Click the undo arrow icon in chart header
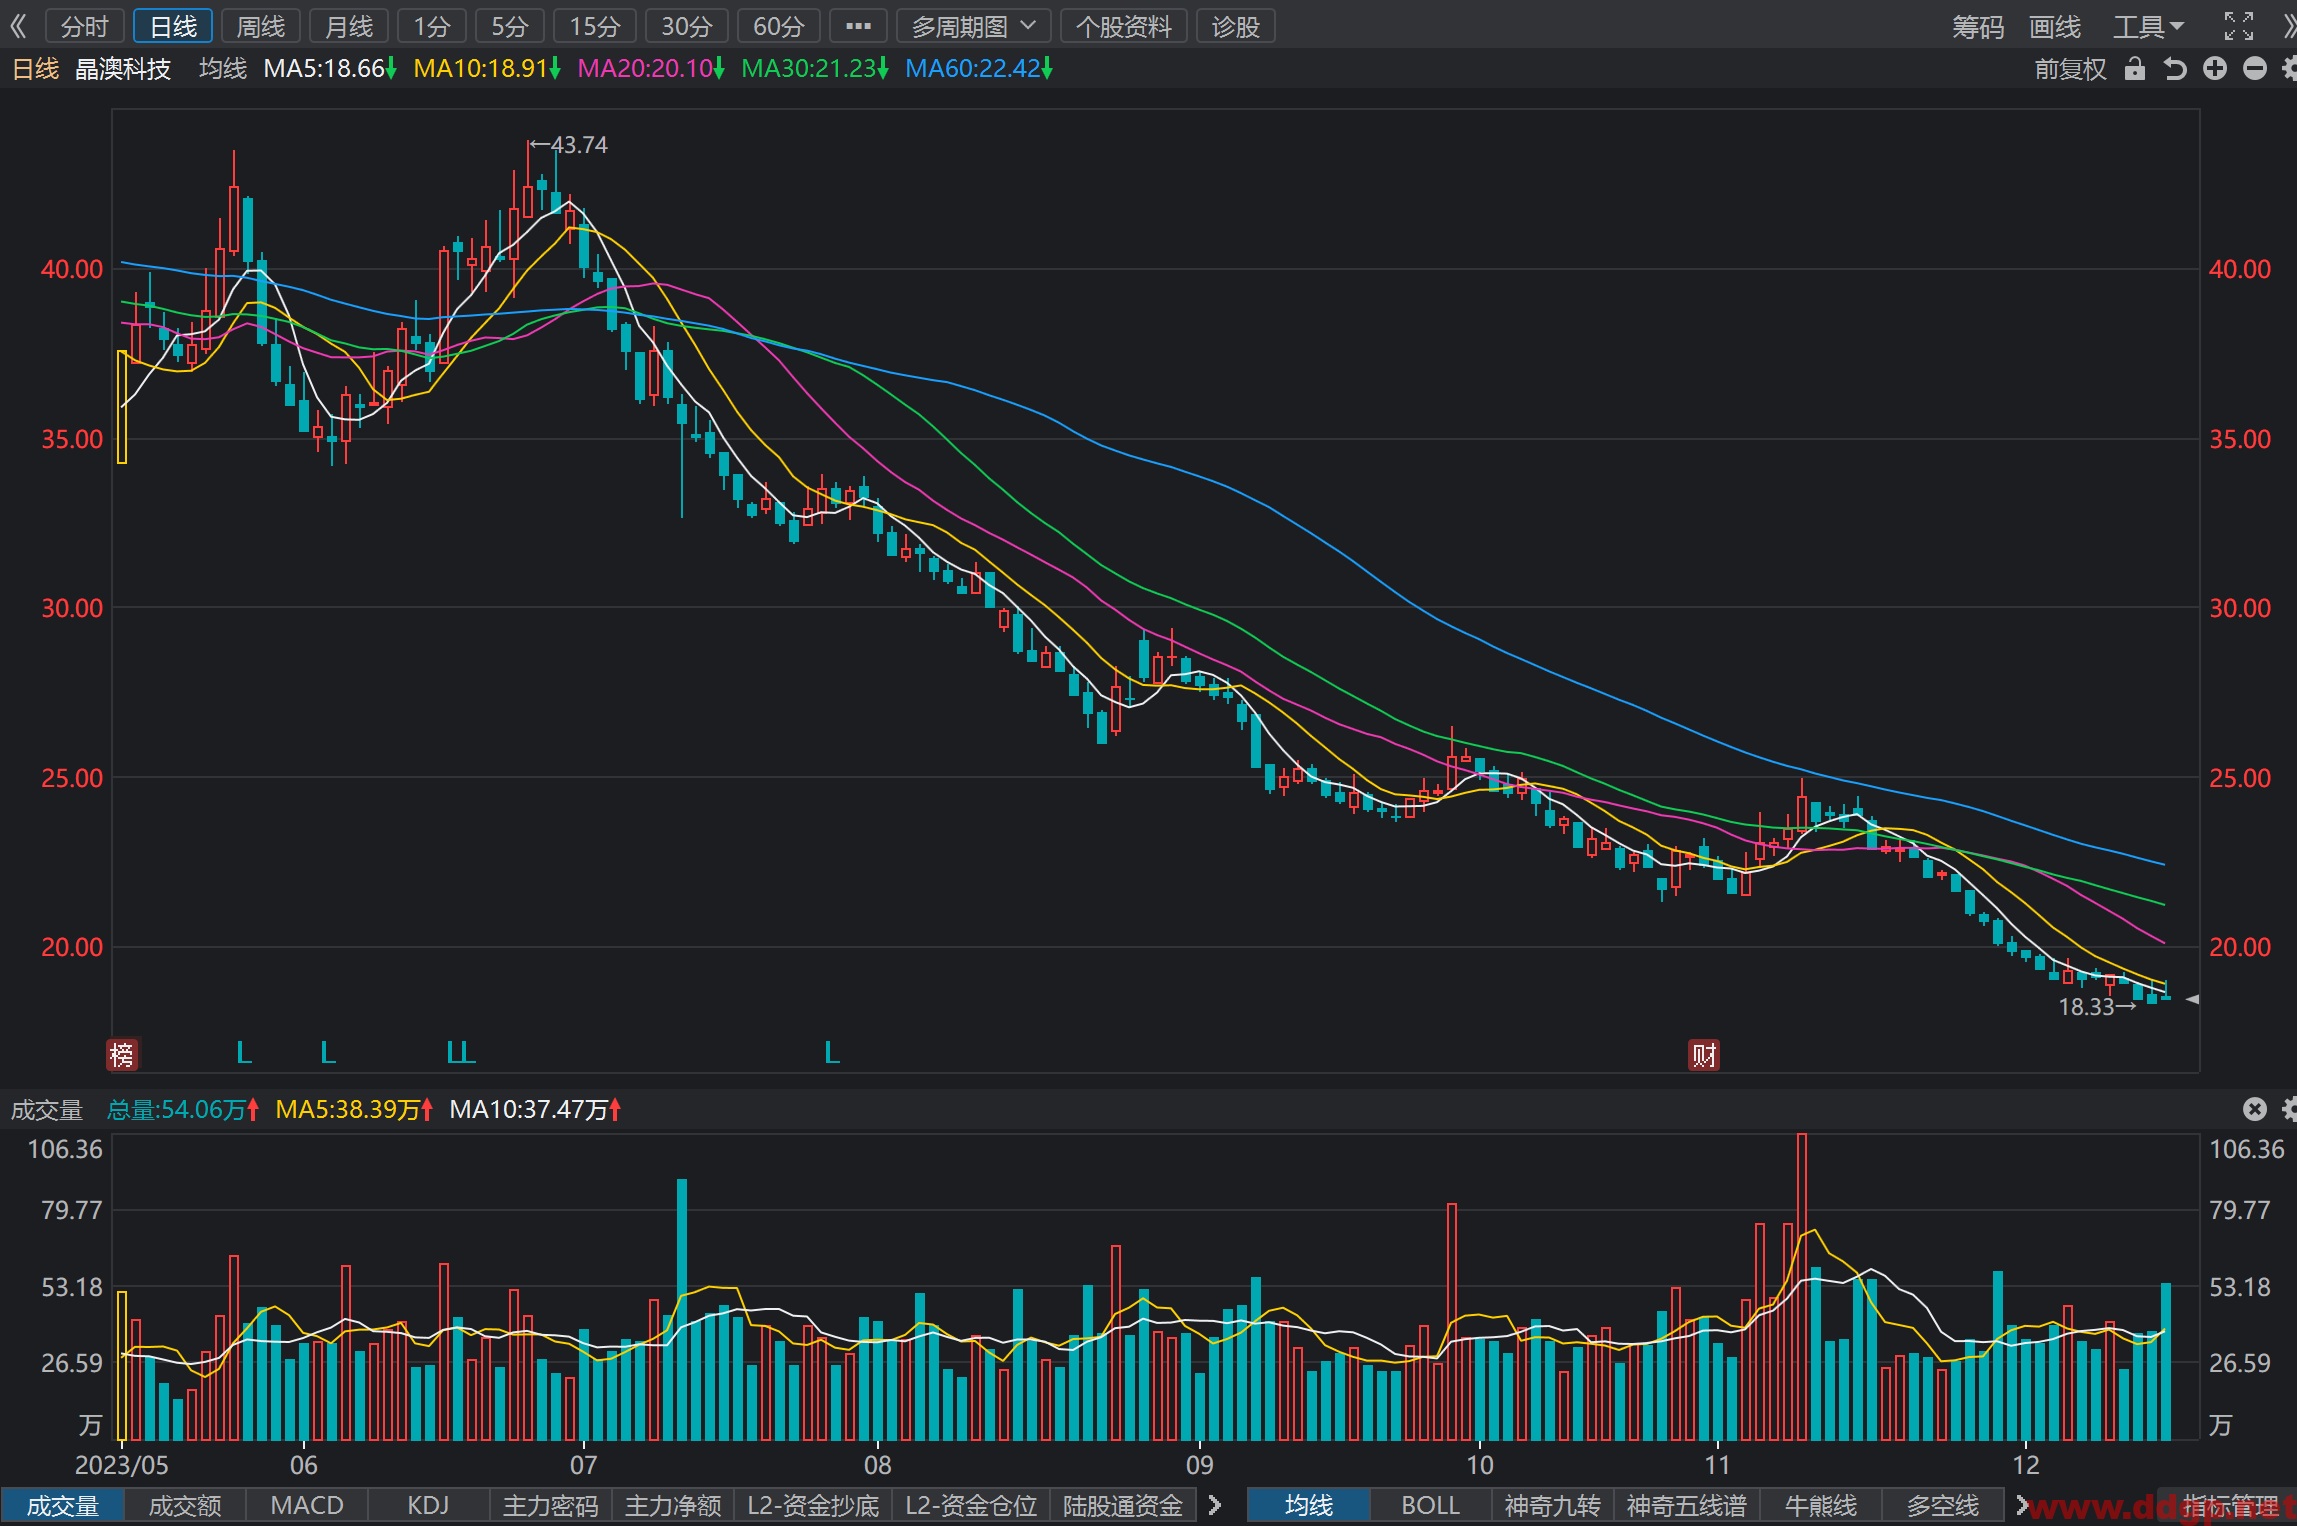Viewport: 2297px width, 1526px height. coord(2175,68)
